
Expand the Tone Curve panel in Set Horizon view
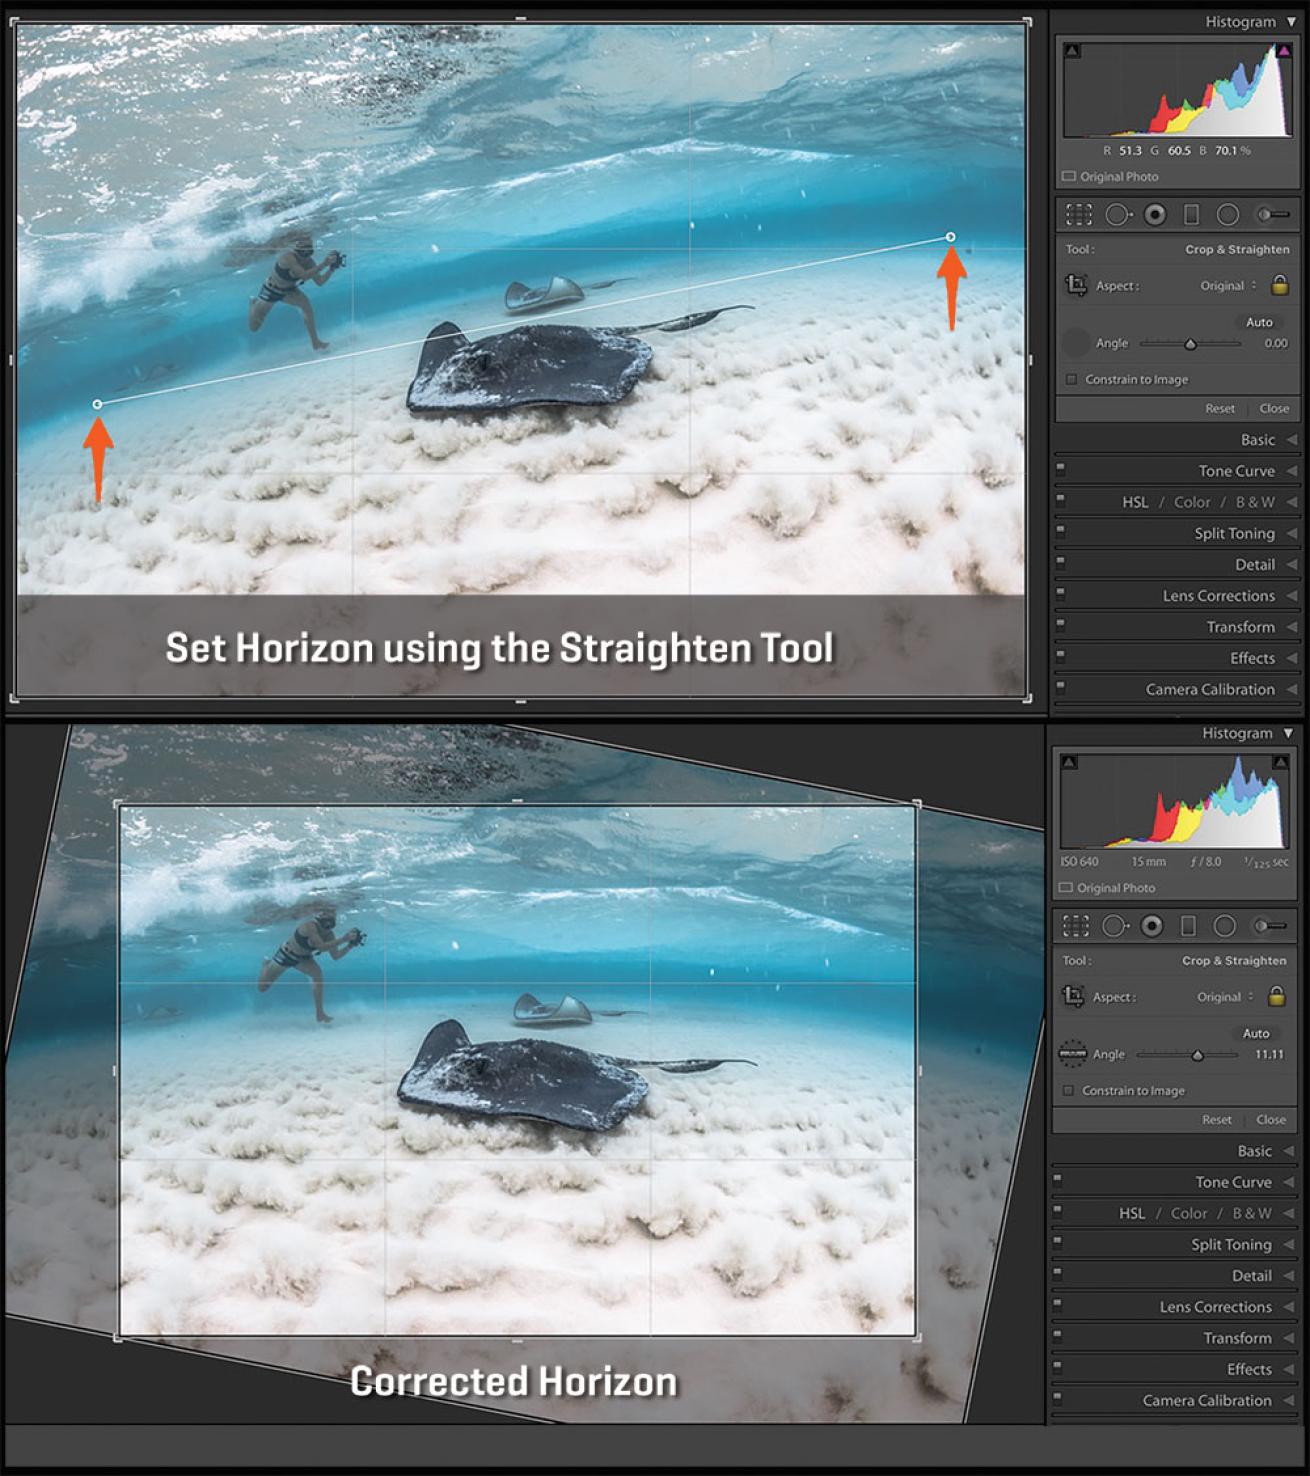point(1236,471)
